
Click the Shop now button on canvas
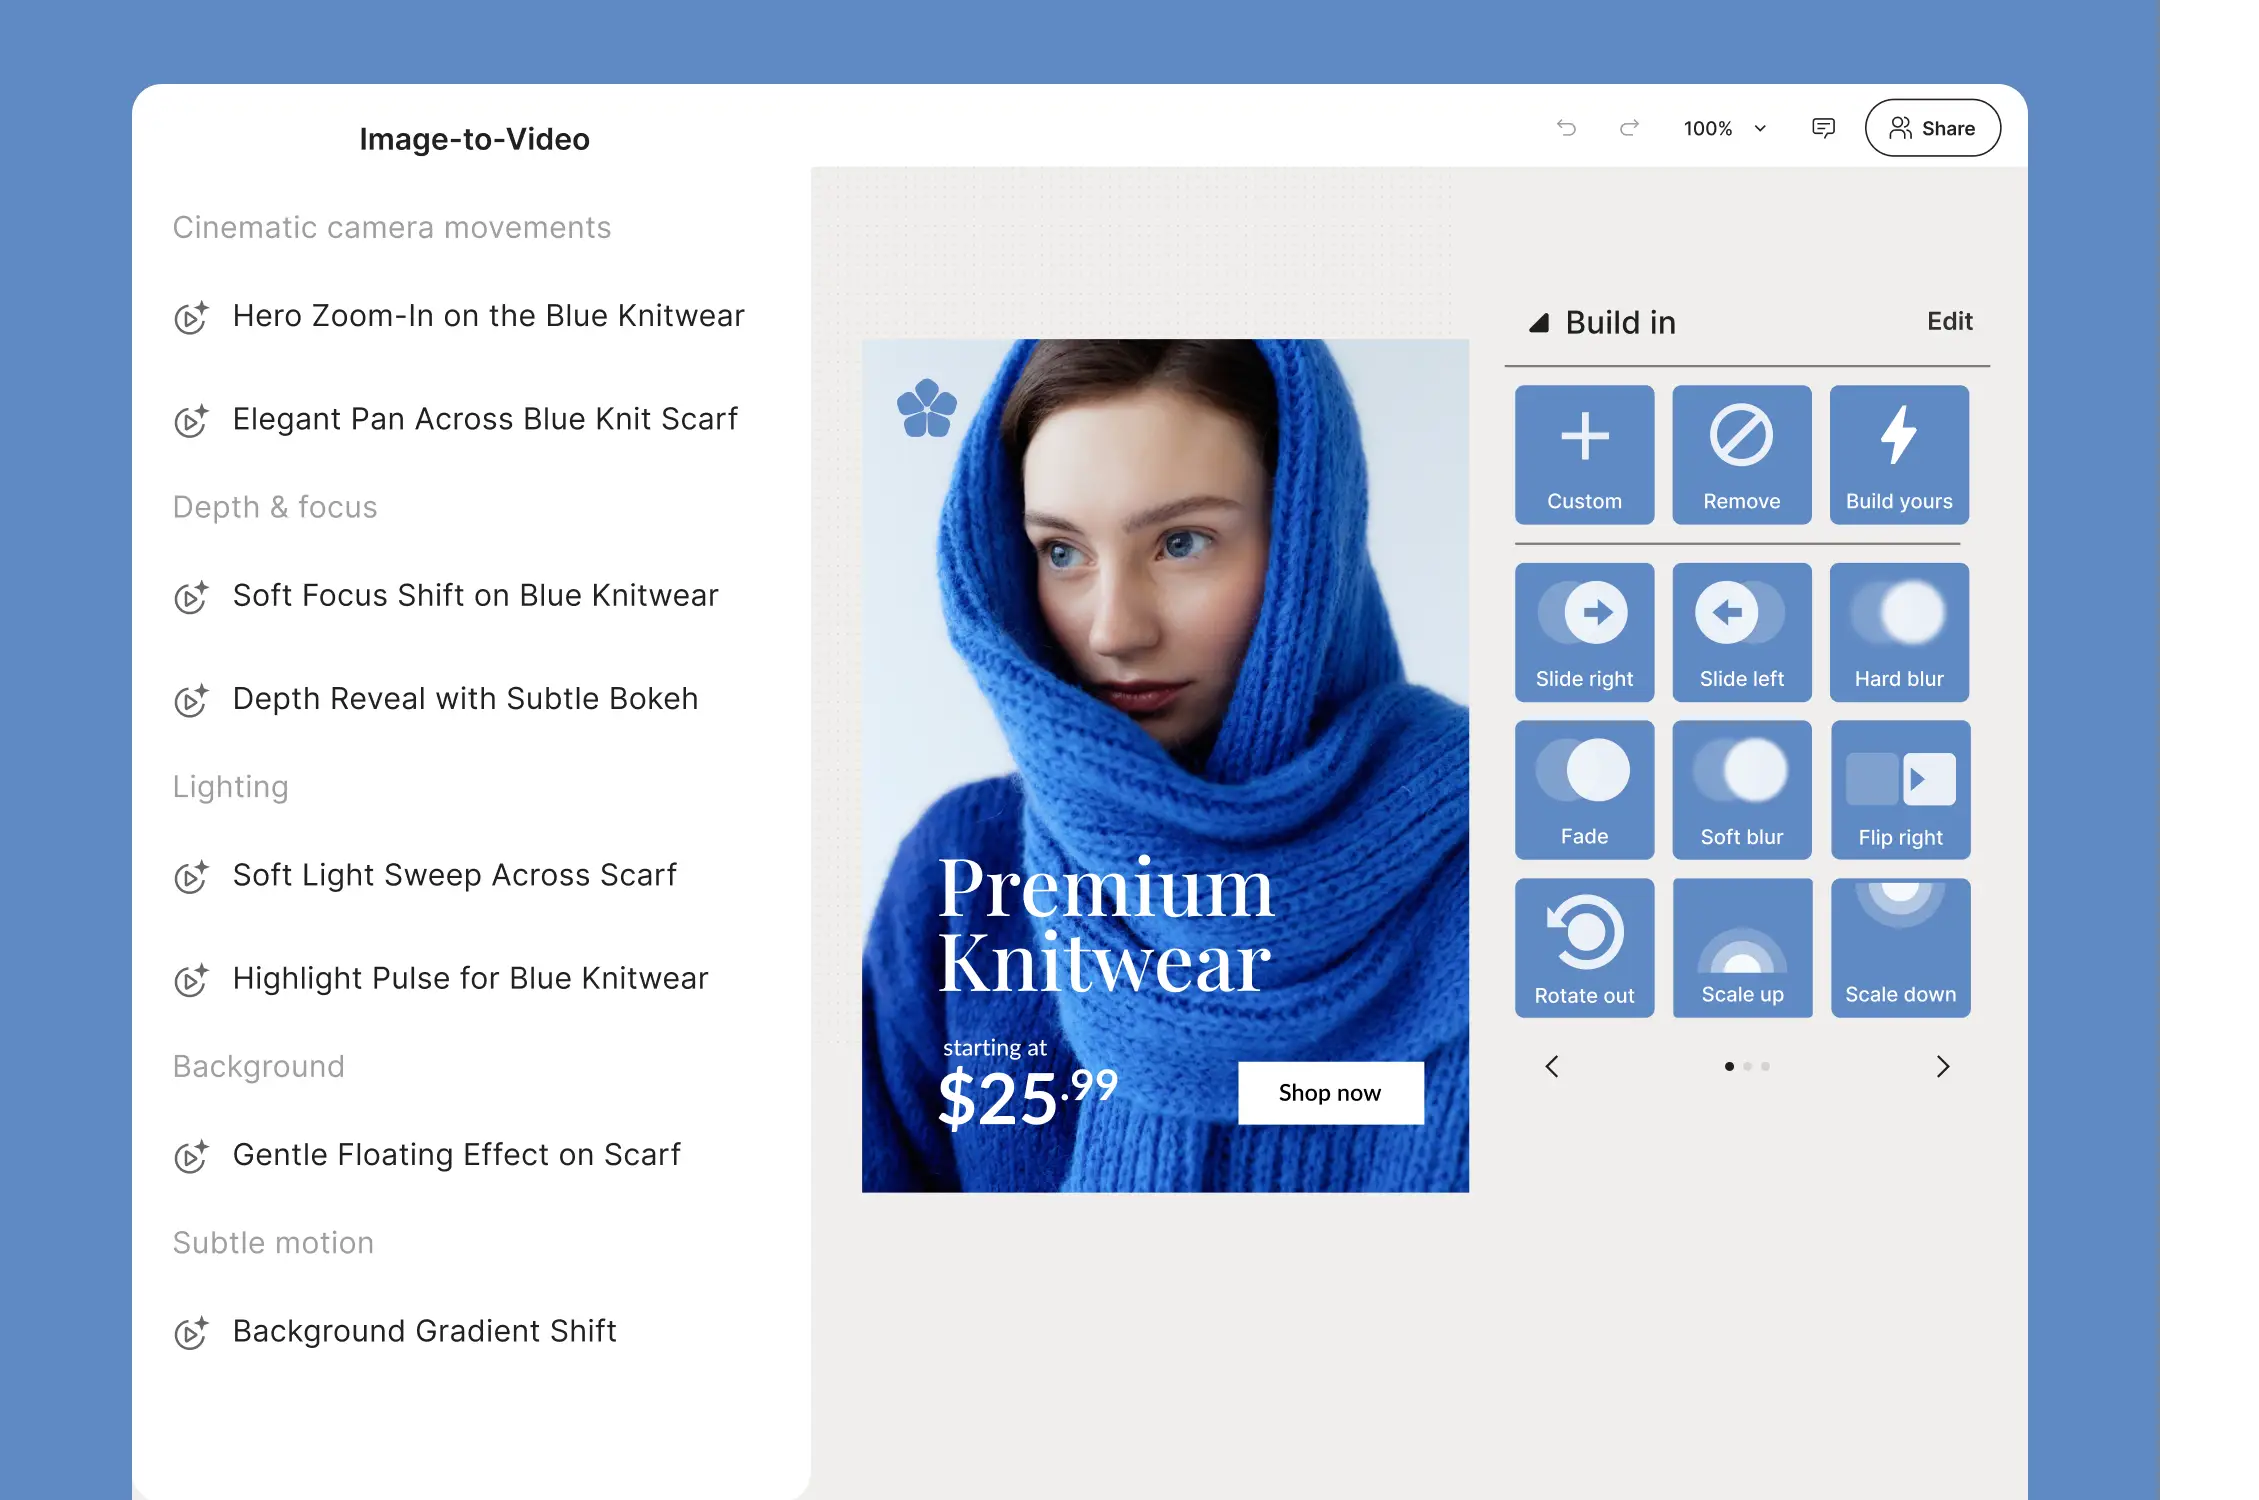(x=1330, y=1093)
